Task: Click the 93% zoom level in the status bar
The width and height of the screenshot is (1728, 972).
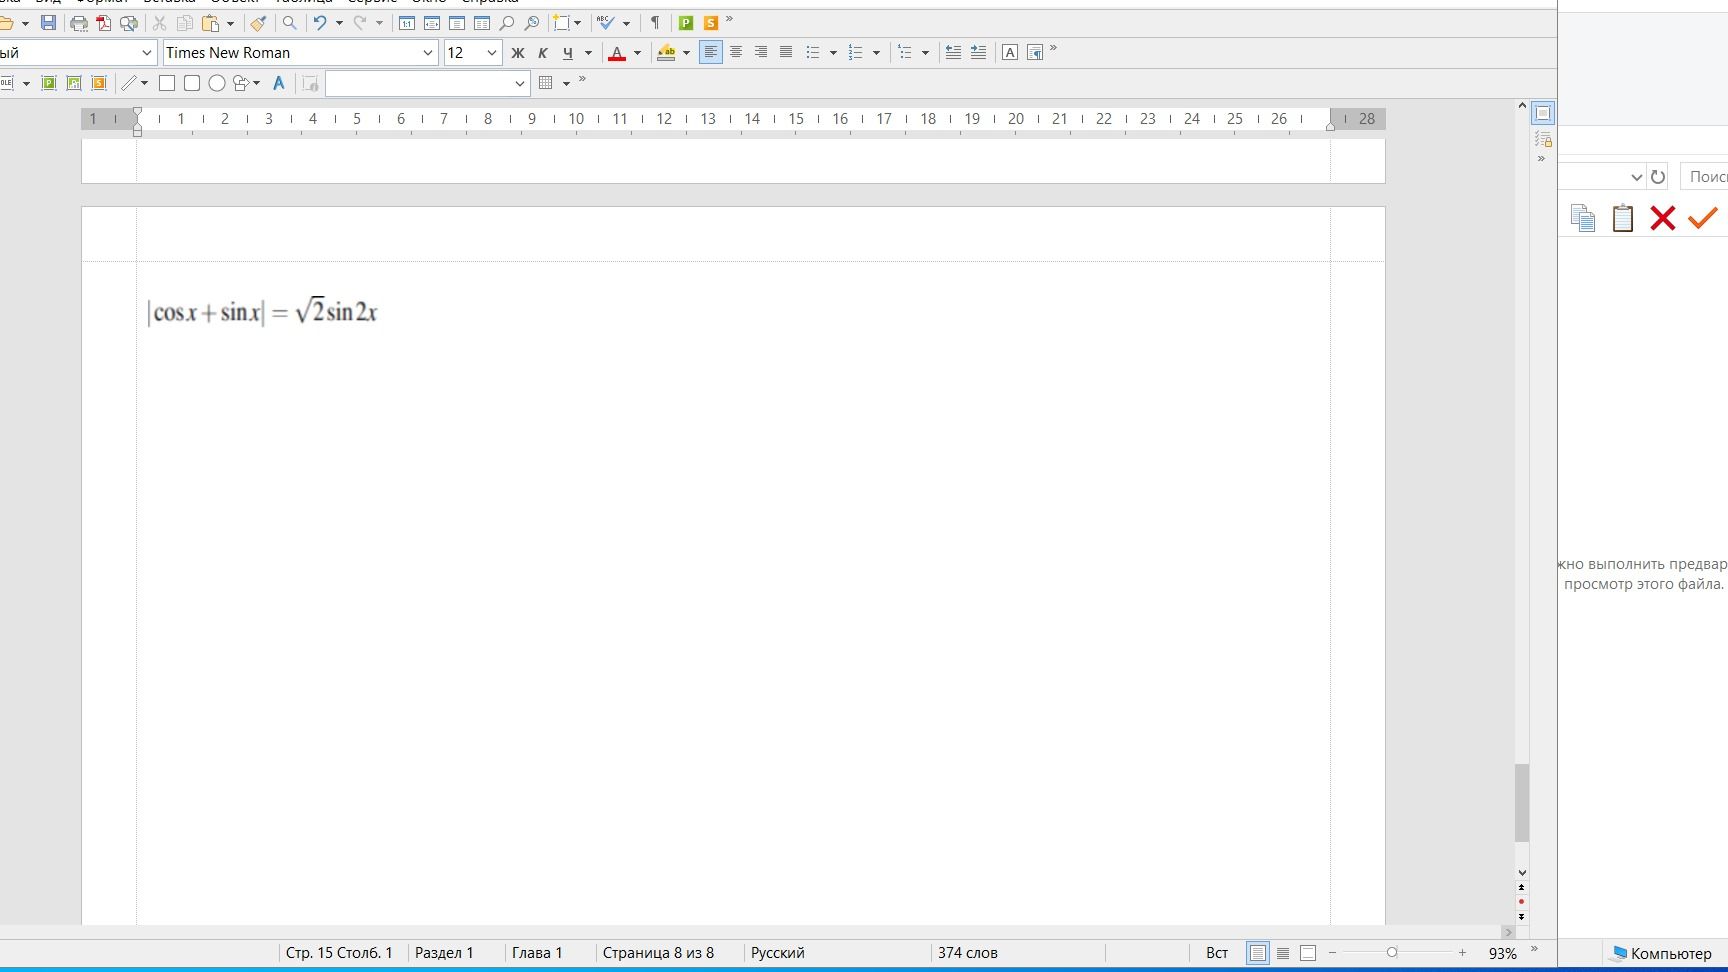Action: (1502, 954)
